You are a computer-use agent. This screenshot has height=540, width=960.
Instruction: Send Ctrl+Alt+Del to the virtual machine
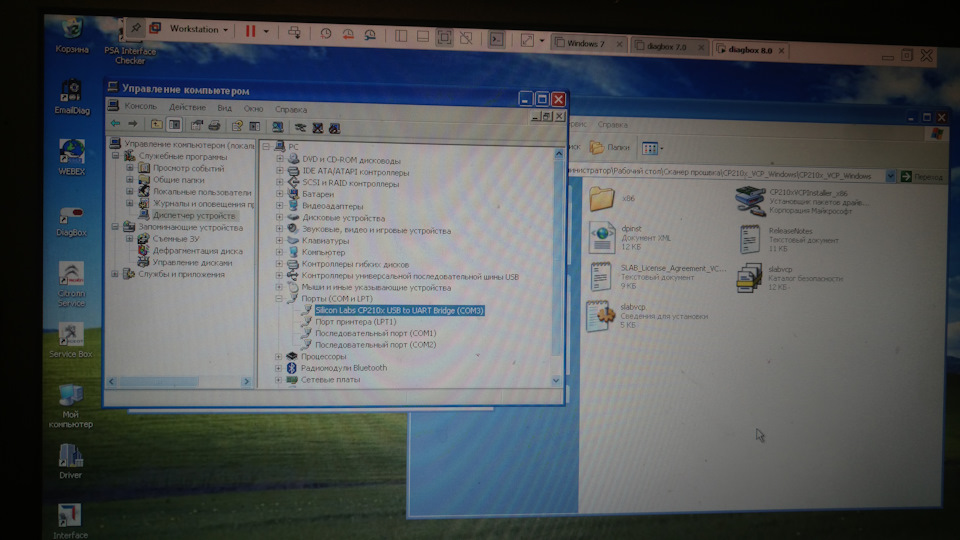click(294, 32)
